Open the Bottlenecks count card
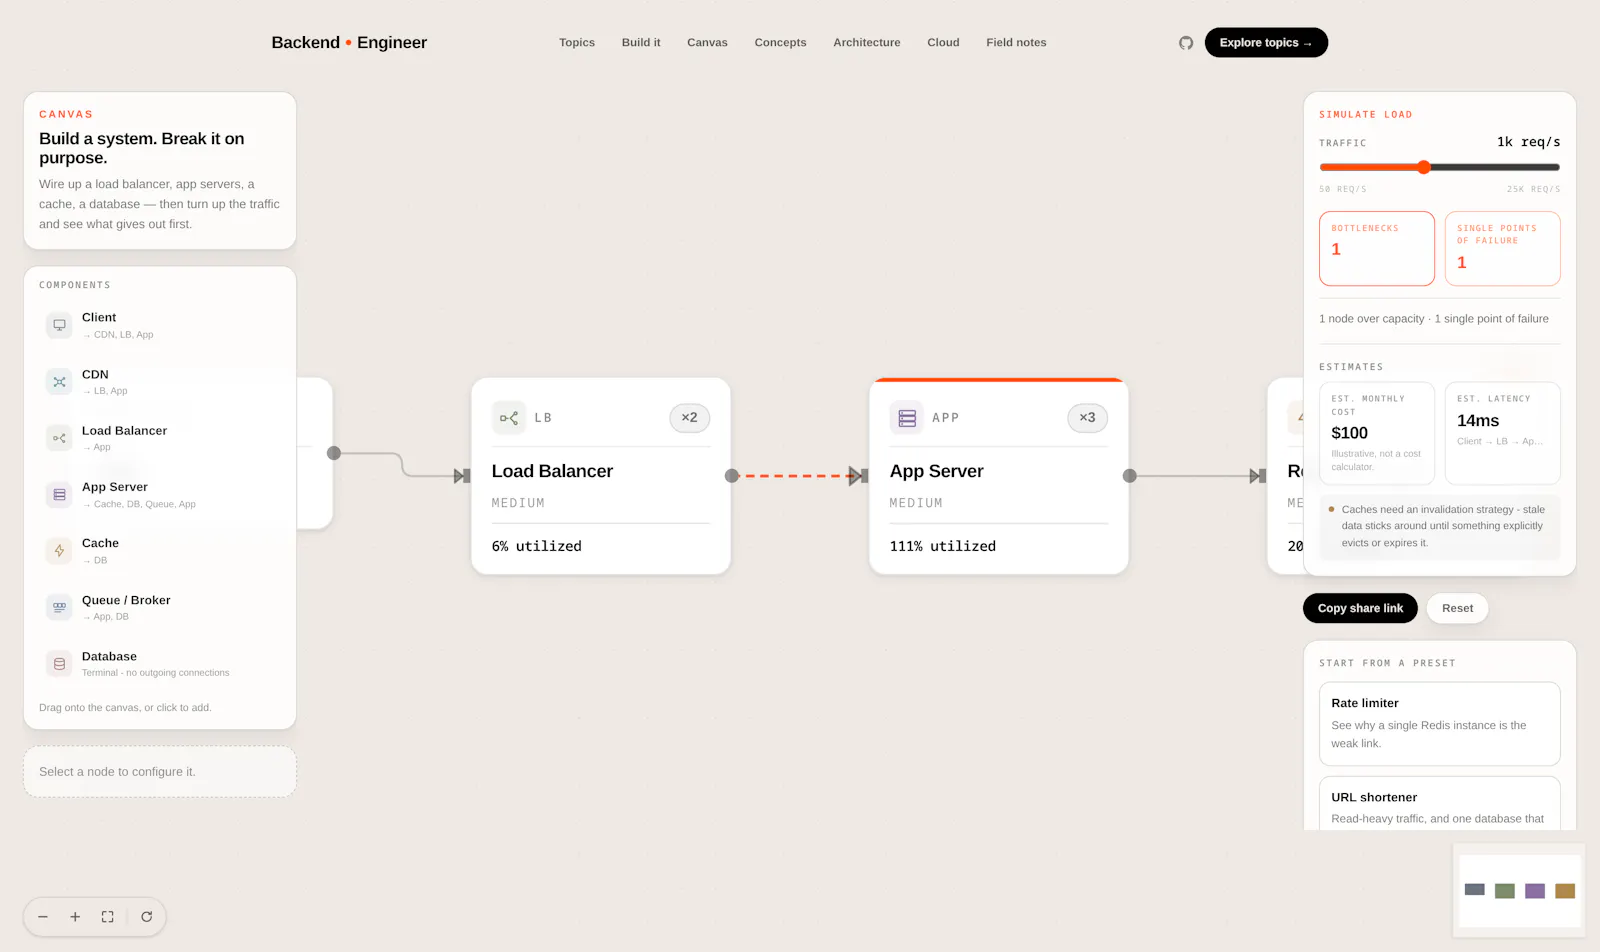Viewport: 1600px width, 952px height. 1377,248
